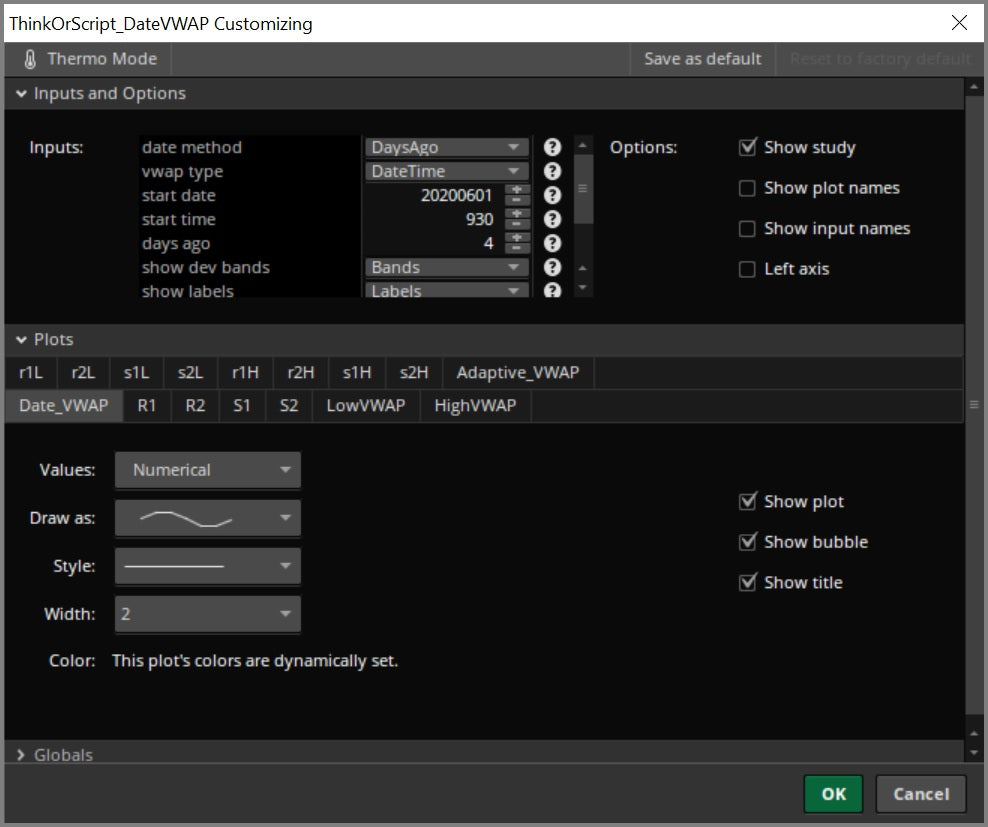Click the inputs list scrollbar thumb
Image resolution: width=988 pixels, height=827 pixels.
(x=583, y=188)
